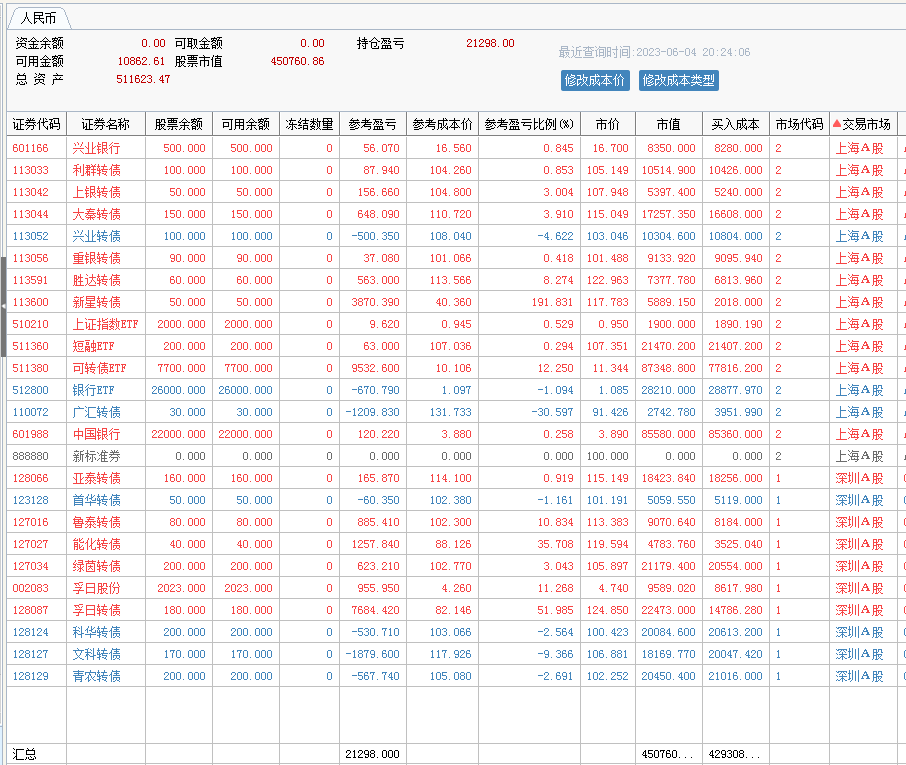The width and height of the screenshot is (906, 765).
Task: Sort by 参考成本价 column header
Action: pos(443,124)
